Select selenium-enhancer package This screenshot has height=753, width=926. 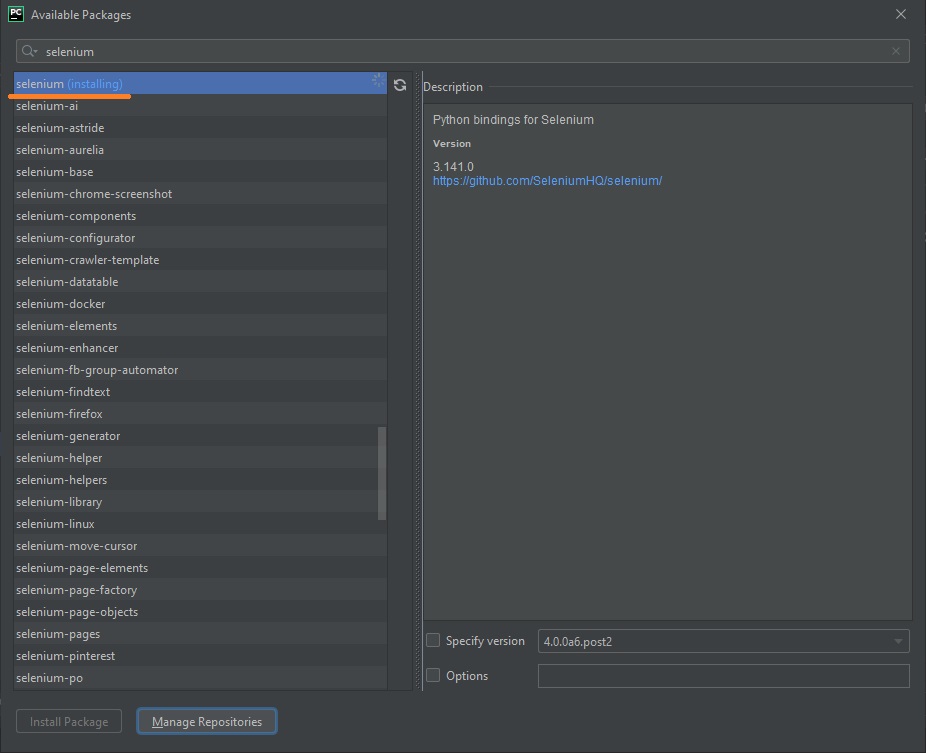[200, 348]
